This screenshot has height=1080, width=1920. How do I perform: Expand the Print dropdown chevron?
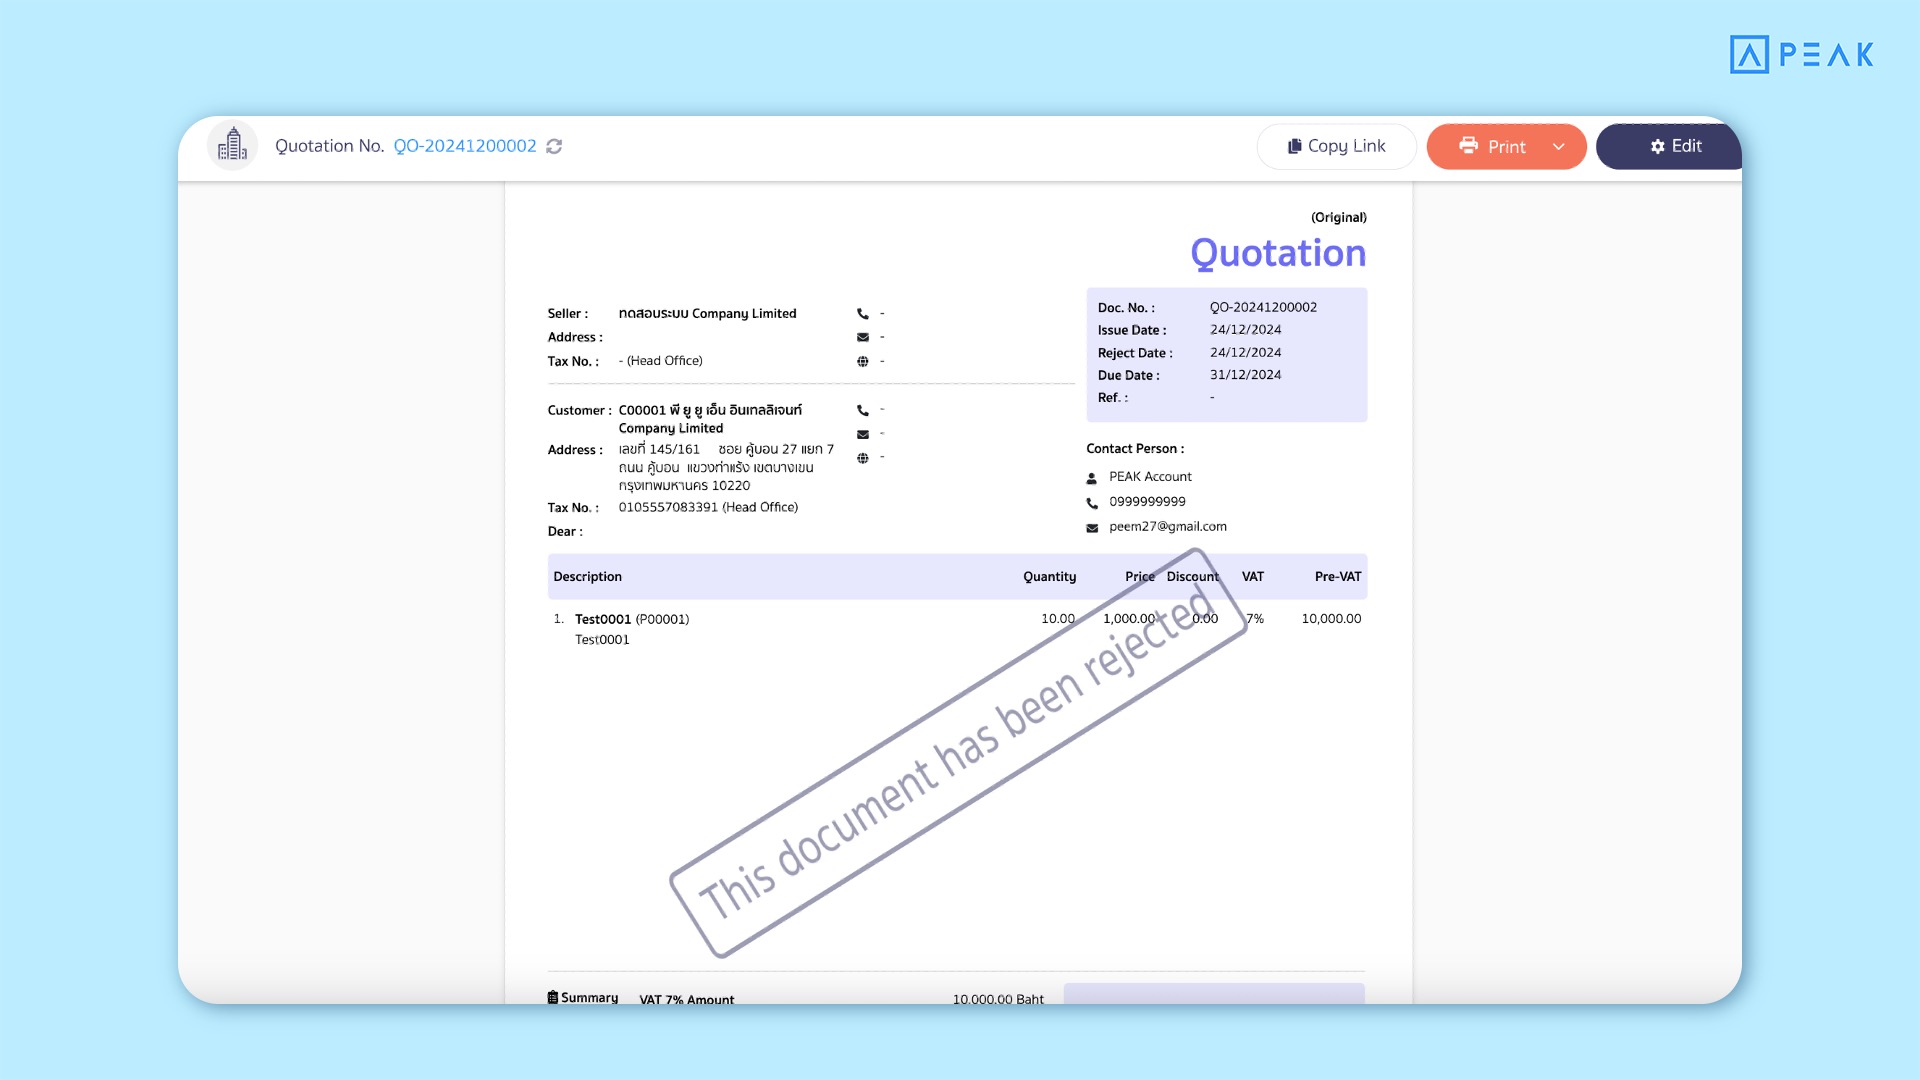click(x=1558, y=146)
